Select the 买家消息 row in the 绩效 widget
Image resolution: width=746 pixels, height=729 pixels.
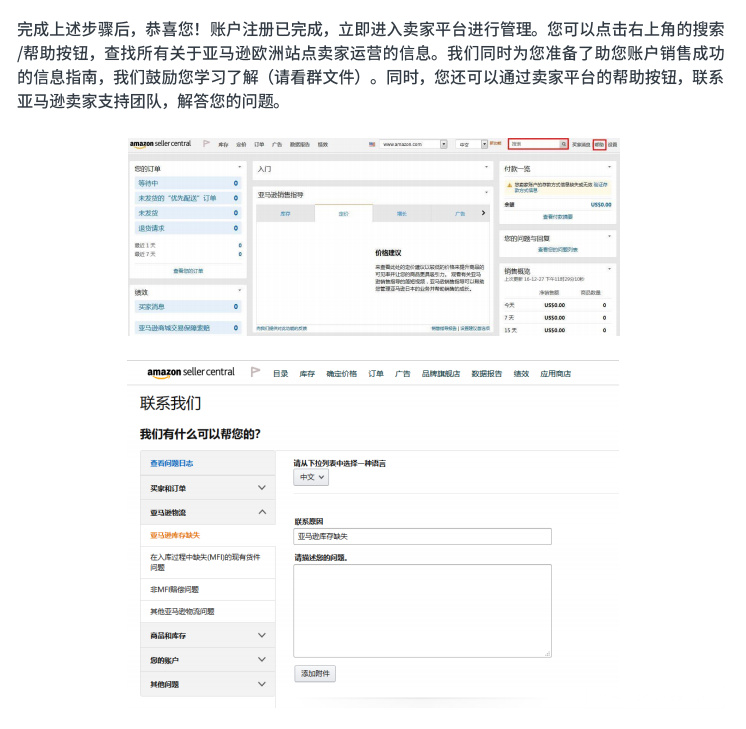point(188,306)
